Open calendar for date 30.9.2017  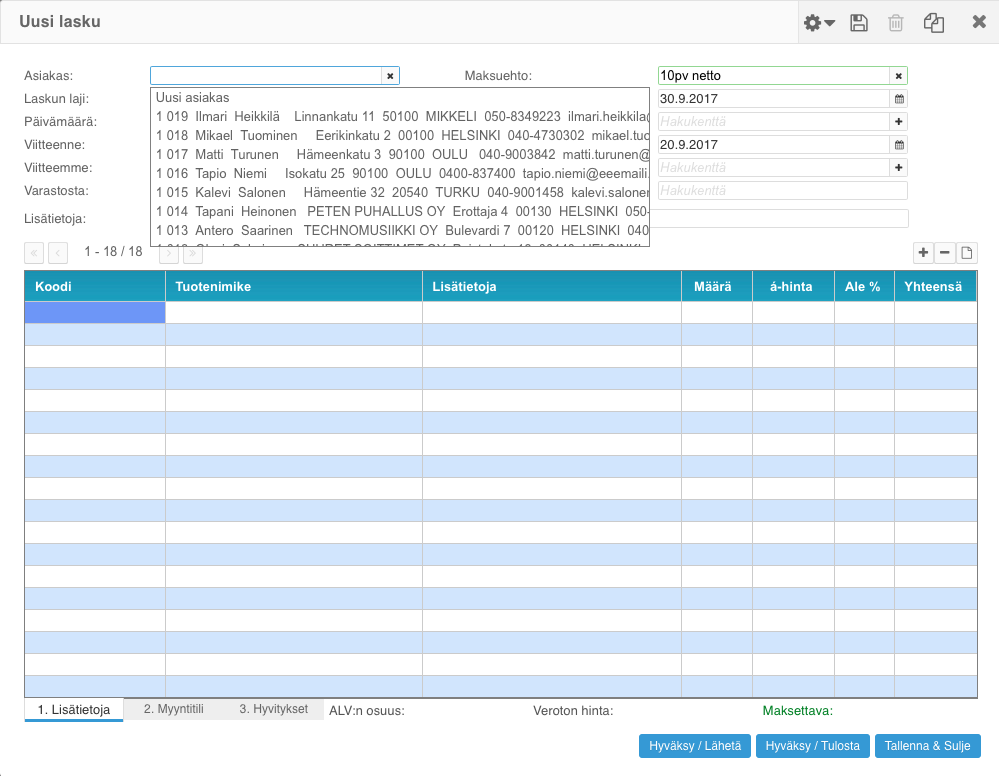(x=899, y=99)
